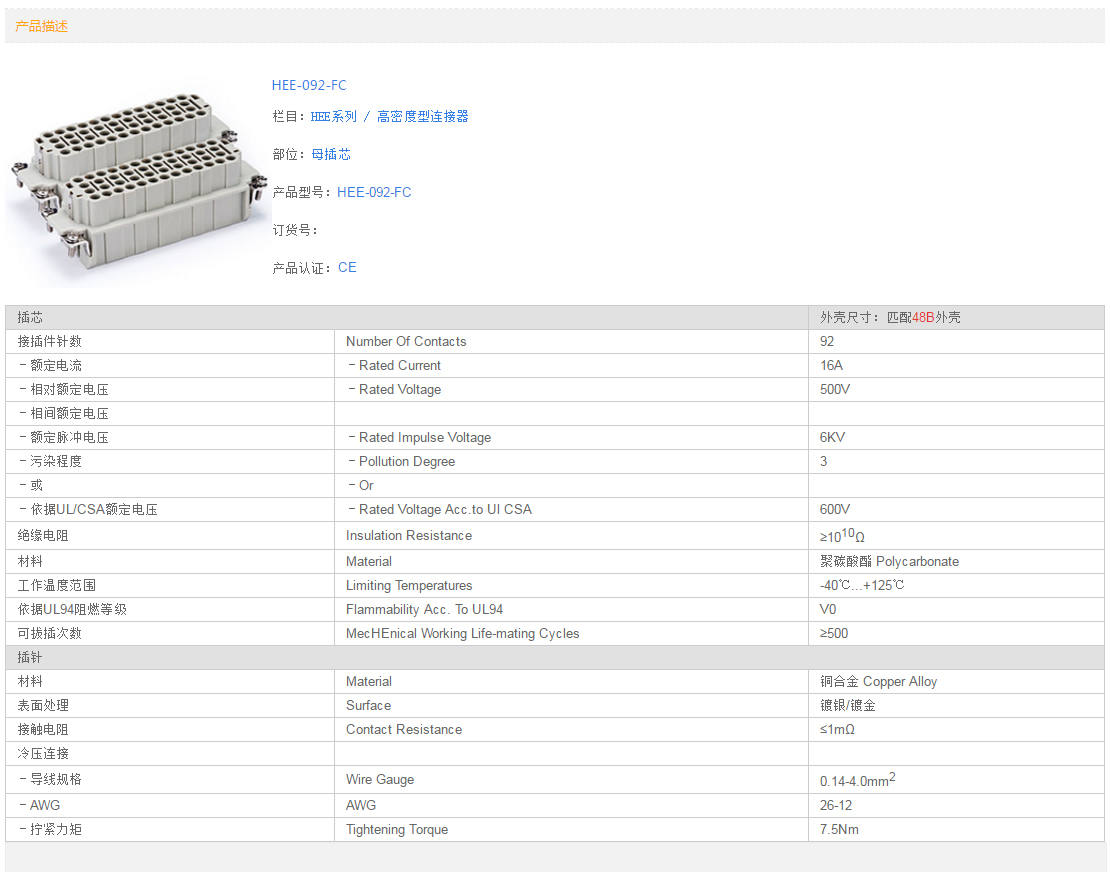This screenshot has width=1110, height=878.
Task: Select the 插针 table section header
Action: pos(30,657)
